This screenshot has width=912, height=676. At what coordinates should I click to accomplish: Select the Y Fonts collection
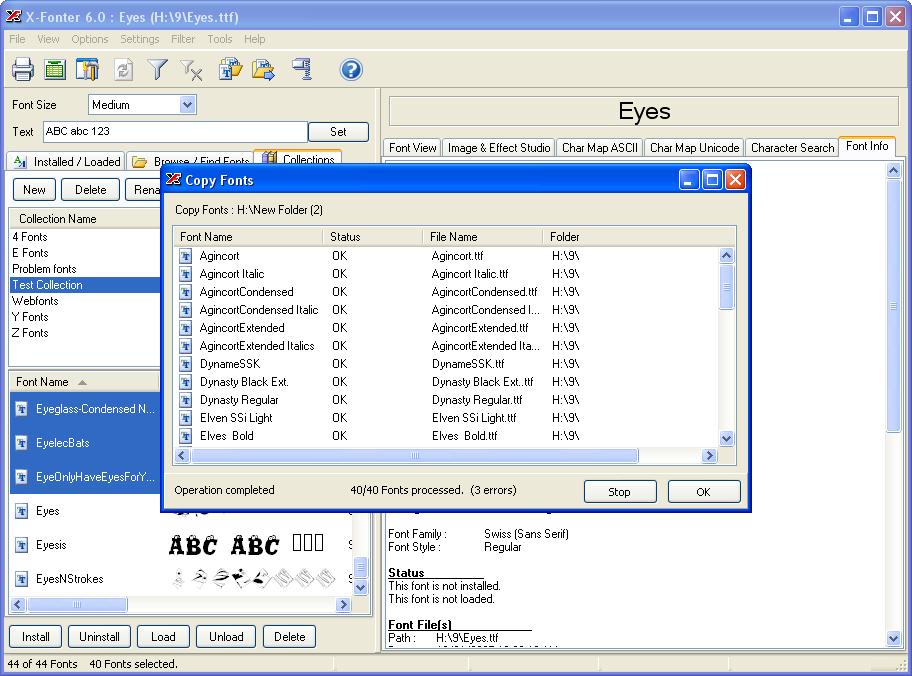(x=30, y=317)
